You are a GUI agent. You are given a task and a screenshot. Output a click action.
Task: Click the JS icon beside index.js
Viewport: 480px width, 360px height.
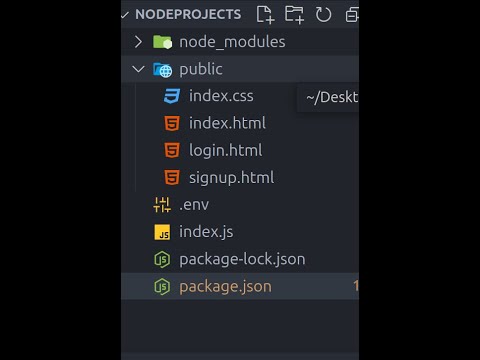[x=162, y=232]
